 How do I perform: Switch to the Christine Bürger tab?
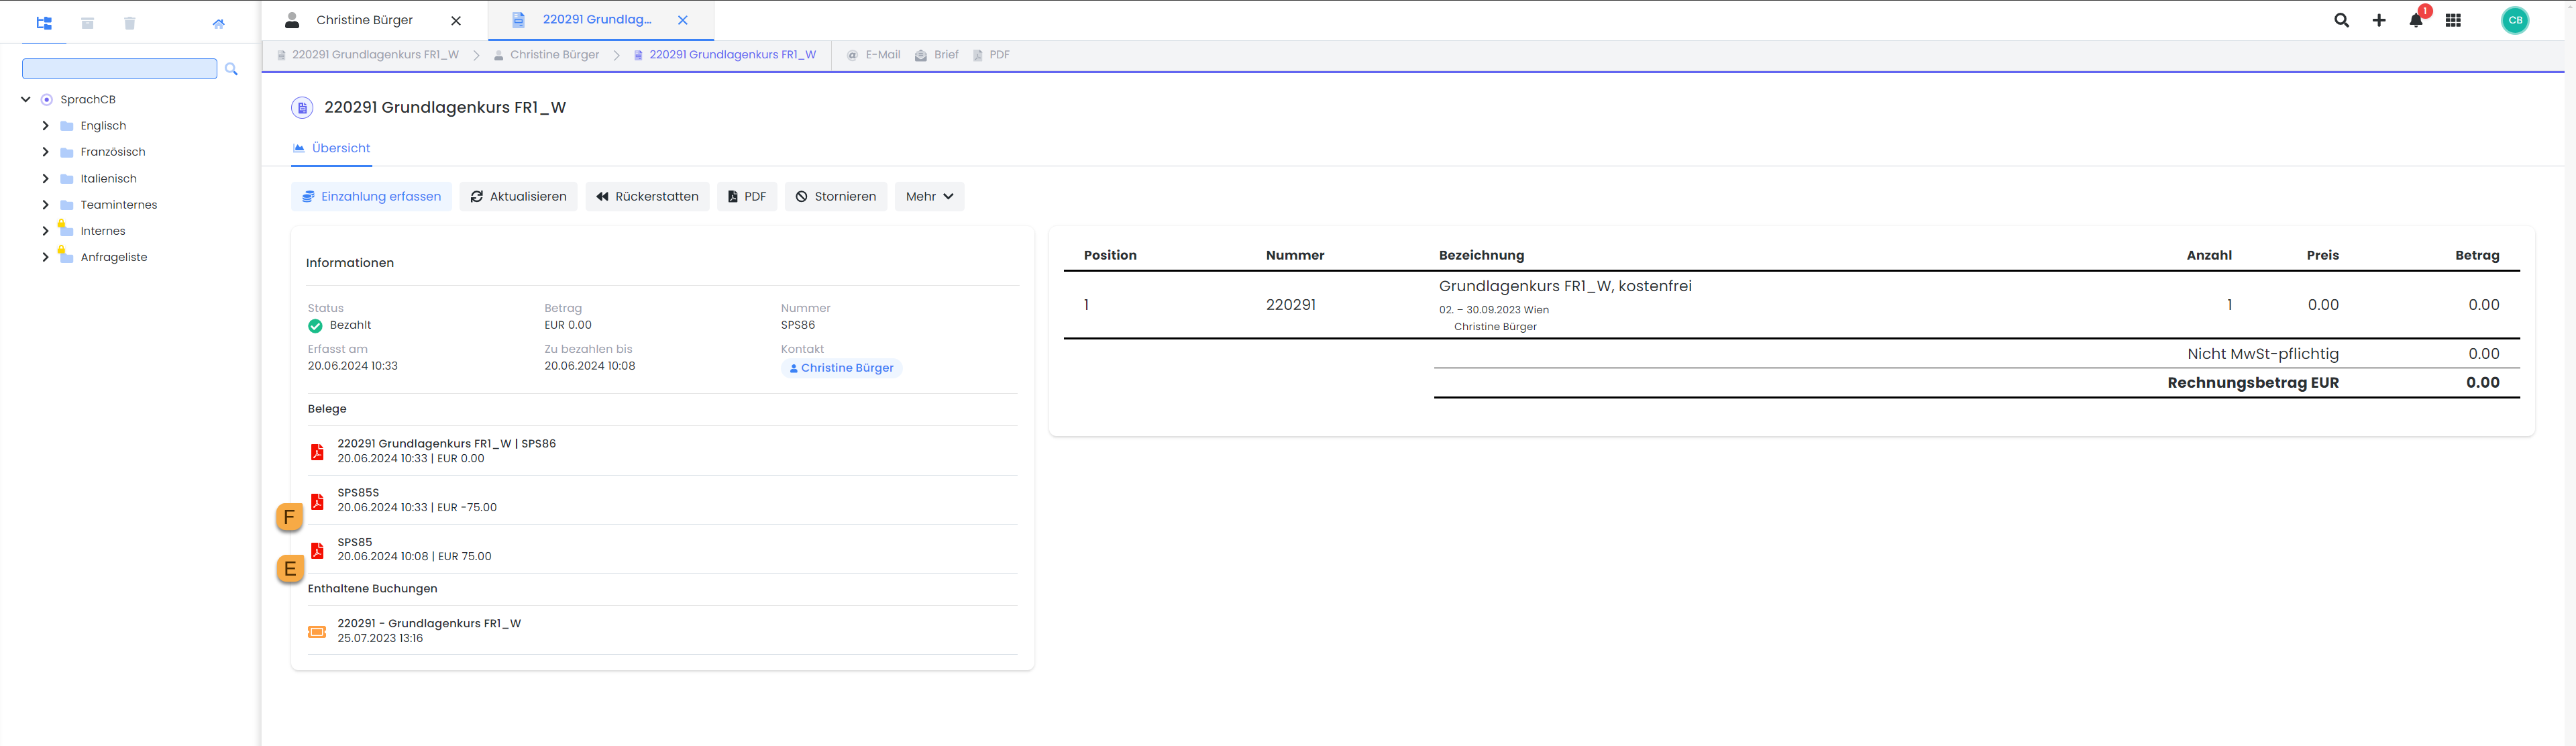(364, 20)
